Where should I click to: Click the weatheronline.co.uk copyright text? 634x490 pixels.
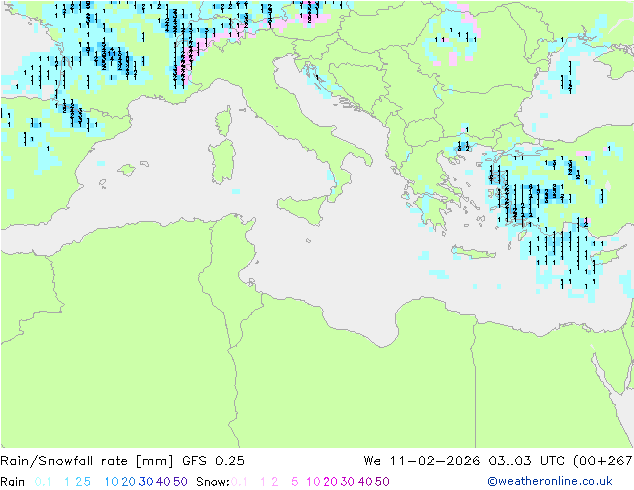[x=550, y=481]
